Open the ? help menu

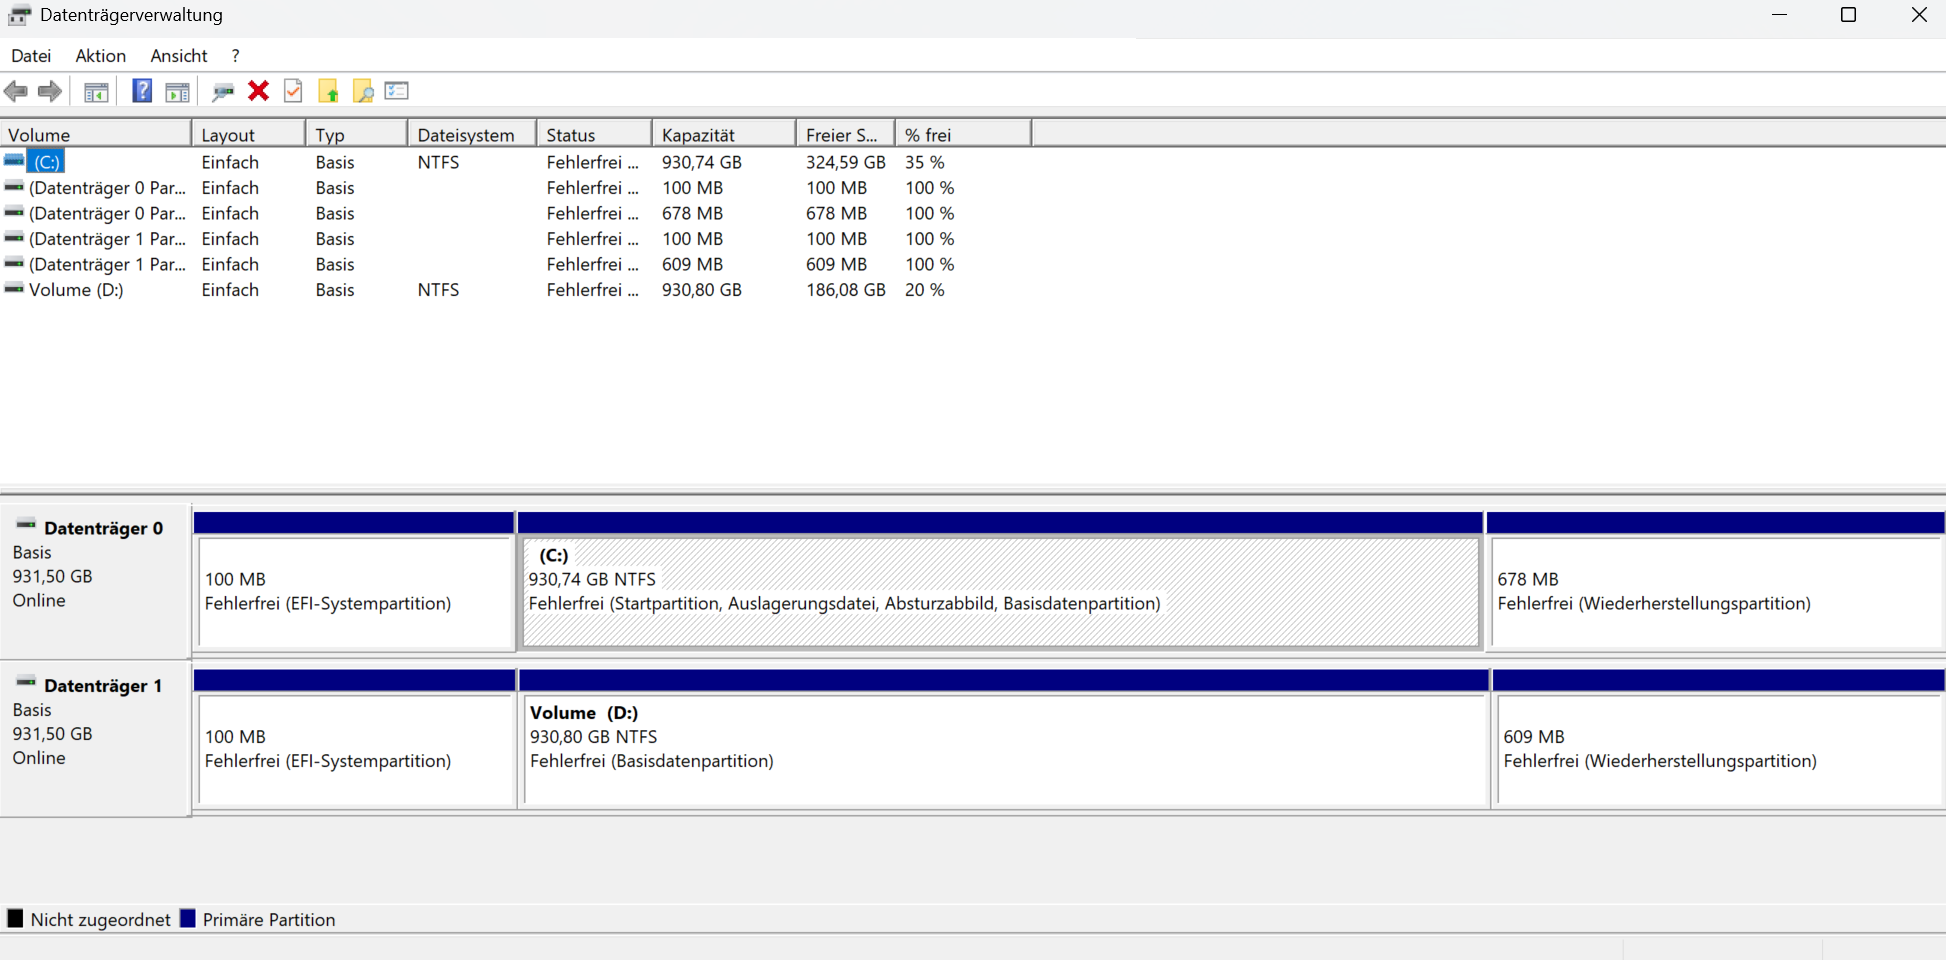click(235, 56)
